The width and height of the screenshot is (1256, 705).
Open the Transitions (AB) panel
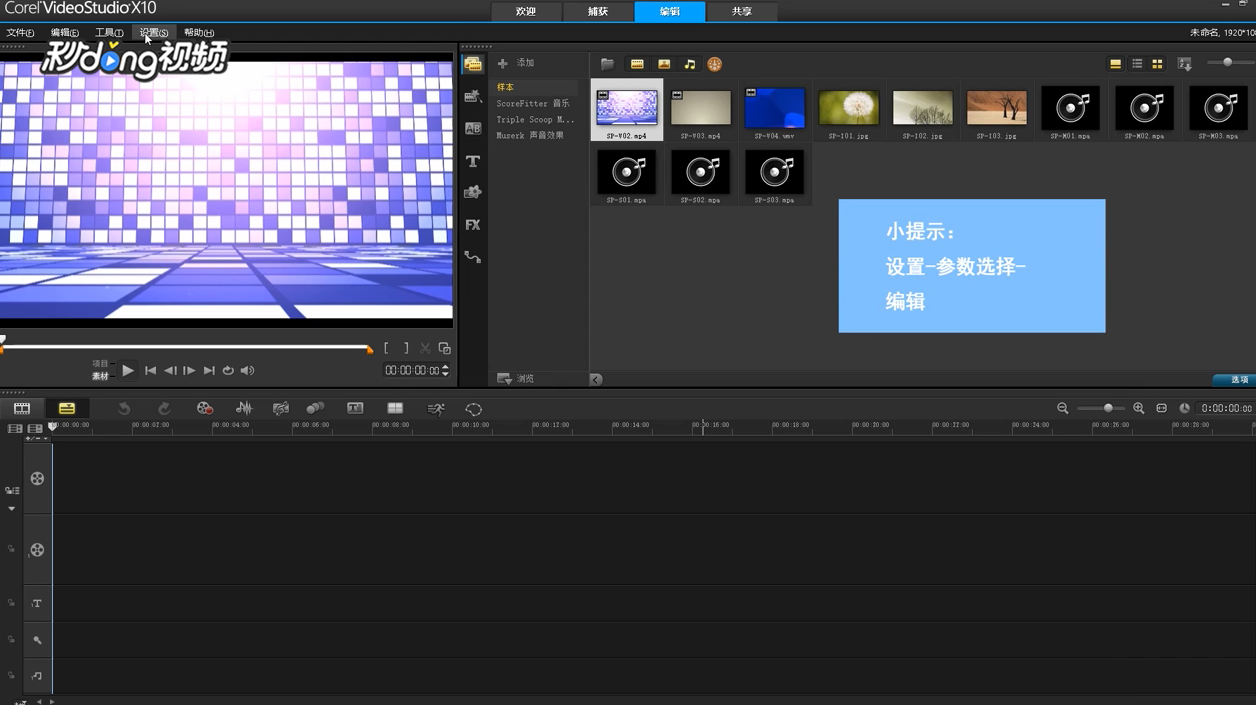point(473,129)
